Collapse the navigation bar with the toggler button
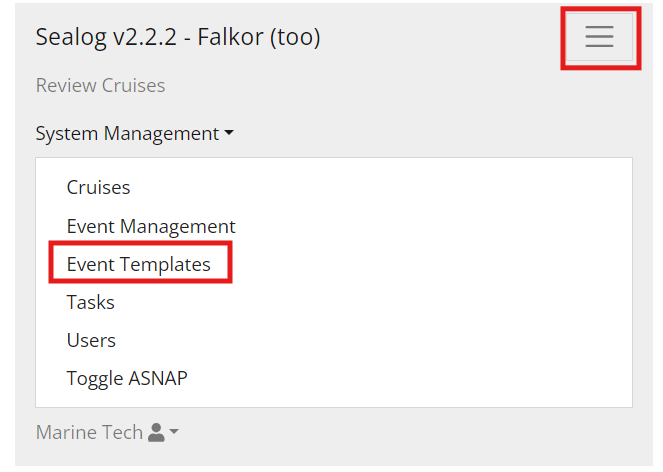The image size is (663, 472). point(599,36)
